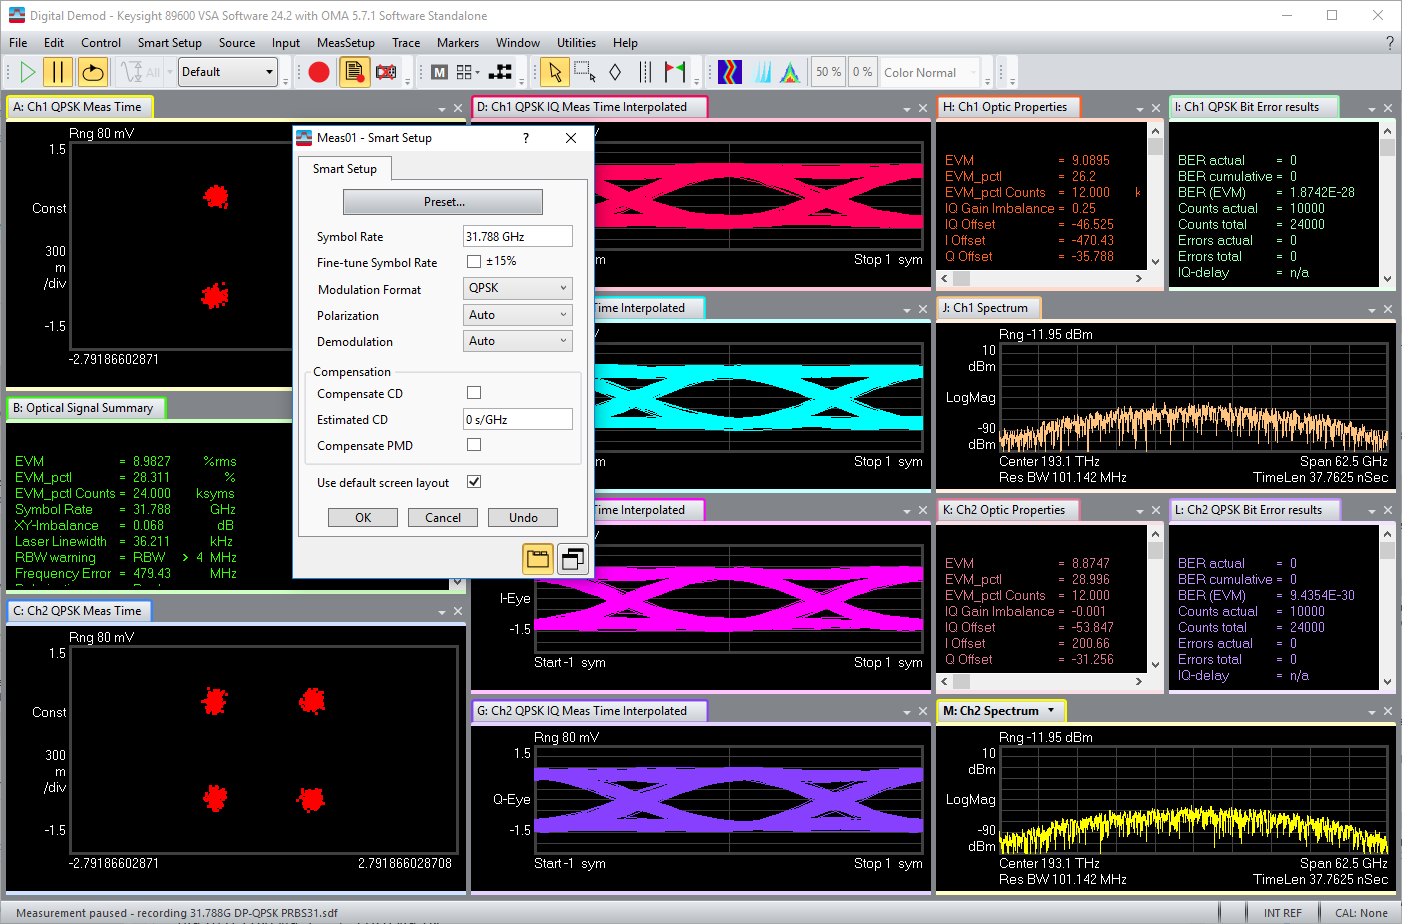This screenshot has height=924, width=1402.
Task: Click the Undo button
Action: 523,518
